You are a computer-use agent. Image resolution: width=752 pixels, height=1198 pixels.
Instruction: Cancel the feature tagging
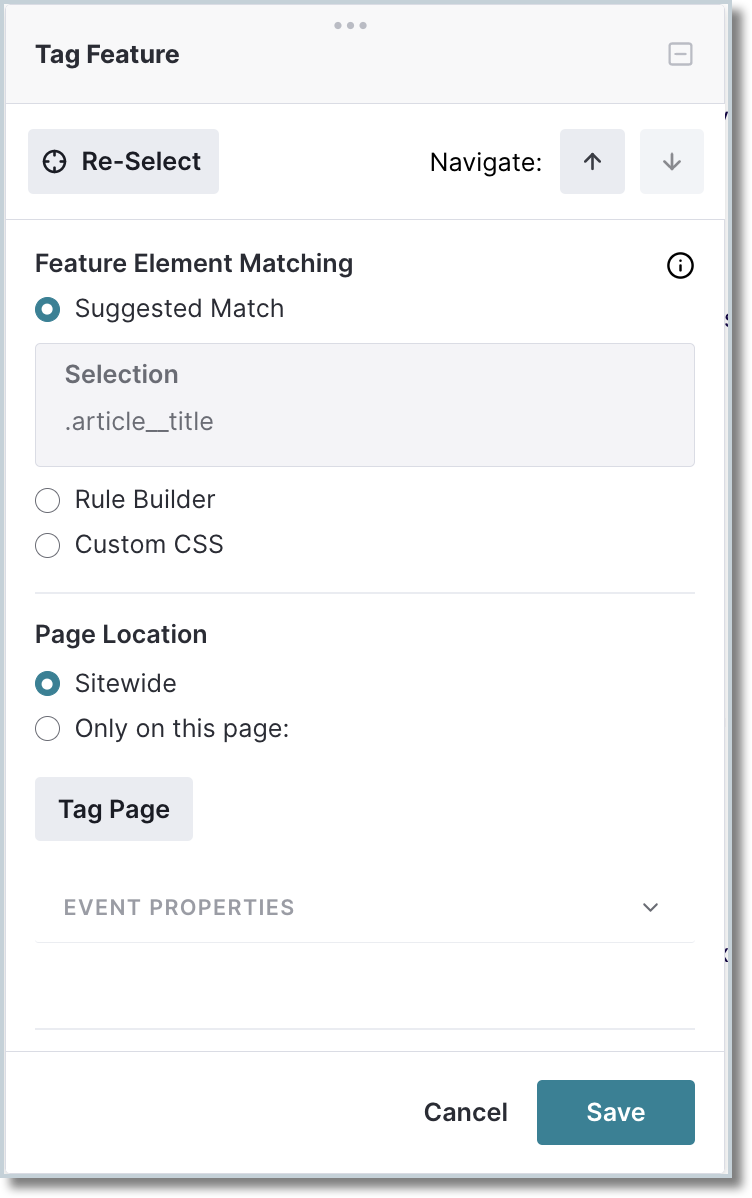465,1112
